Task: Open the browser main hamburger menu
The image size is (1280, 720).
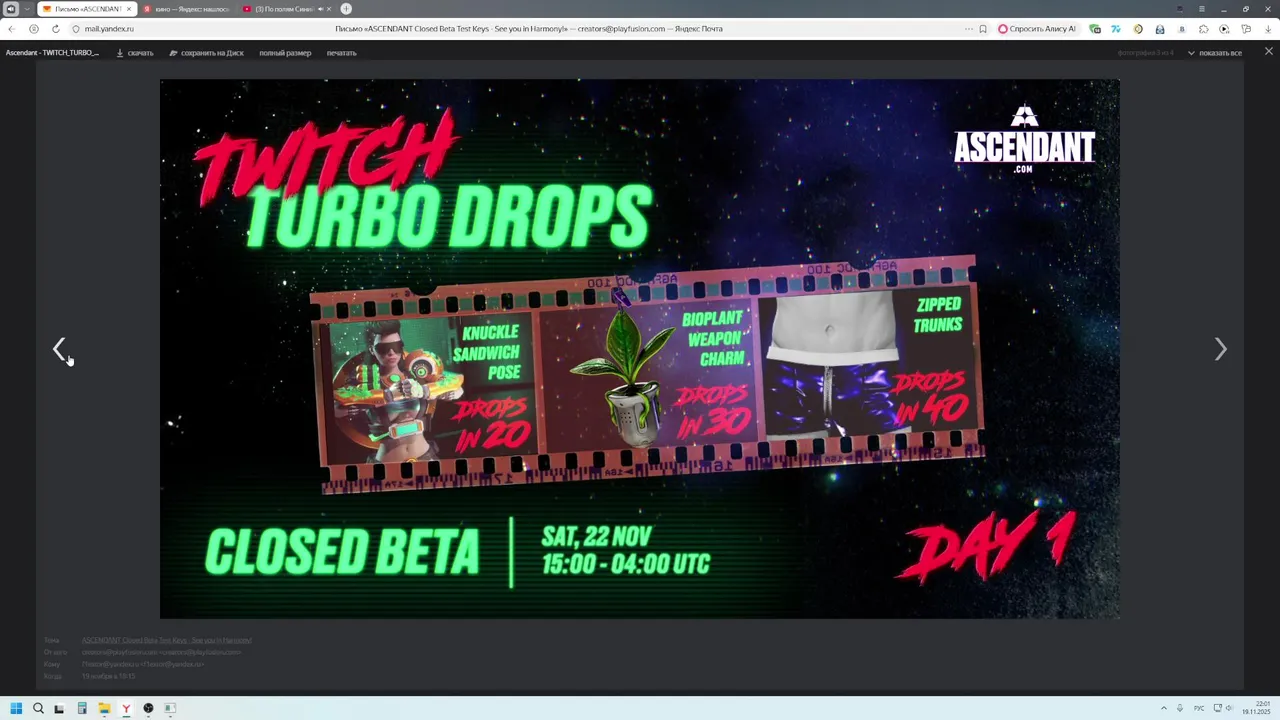Action: 1203,9
